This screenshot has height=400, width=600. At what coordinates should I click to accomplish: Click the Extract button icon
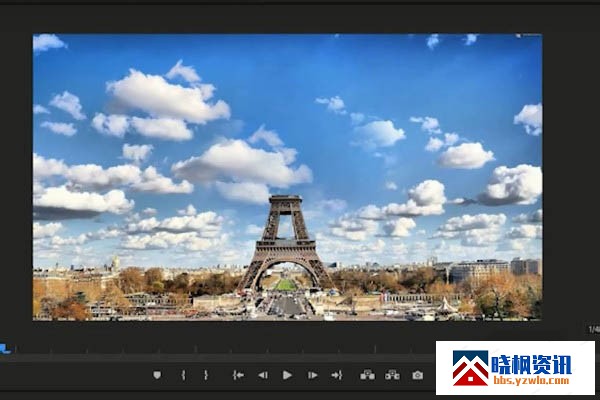coord(392,375)
